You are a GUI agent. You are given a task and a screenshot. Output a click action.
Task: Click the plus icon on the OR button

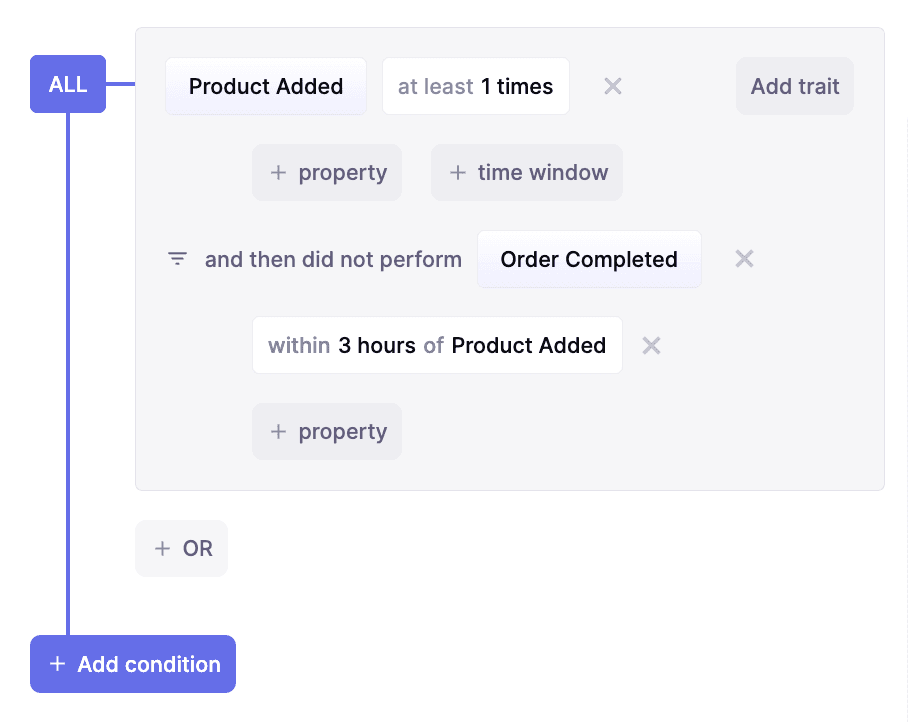coord(162,548)
